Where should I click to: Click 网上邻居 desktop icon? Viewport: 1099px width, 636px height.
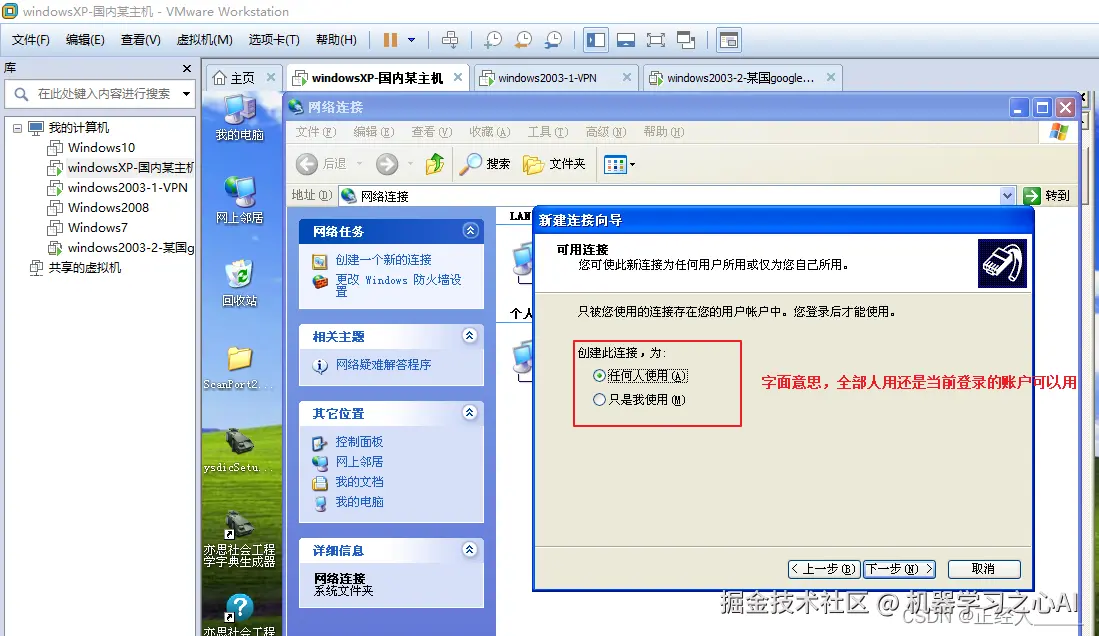240,201
